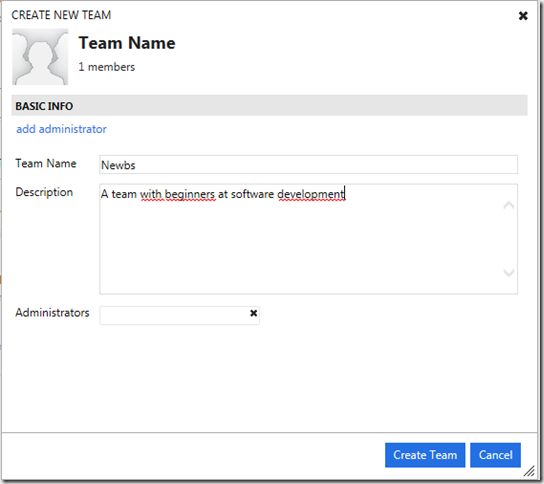Remove the entry in Administrators field
This screenshot has width=544, height=484.
click(x=254, y=313)
